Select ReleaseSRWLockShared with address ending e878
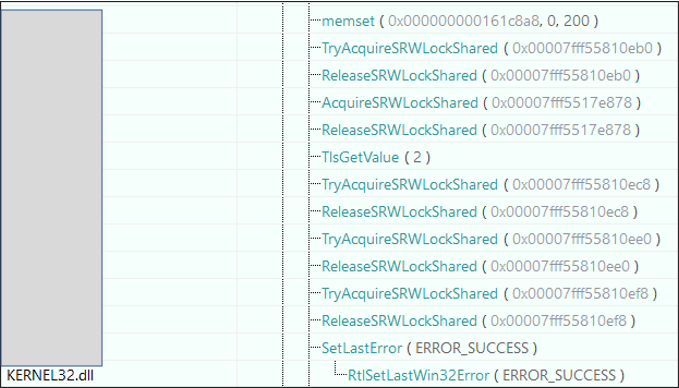The image size is (679, 388). coord(481,130)
